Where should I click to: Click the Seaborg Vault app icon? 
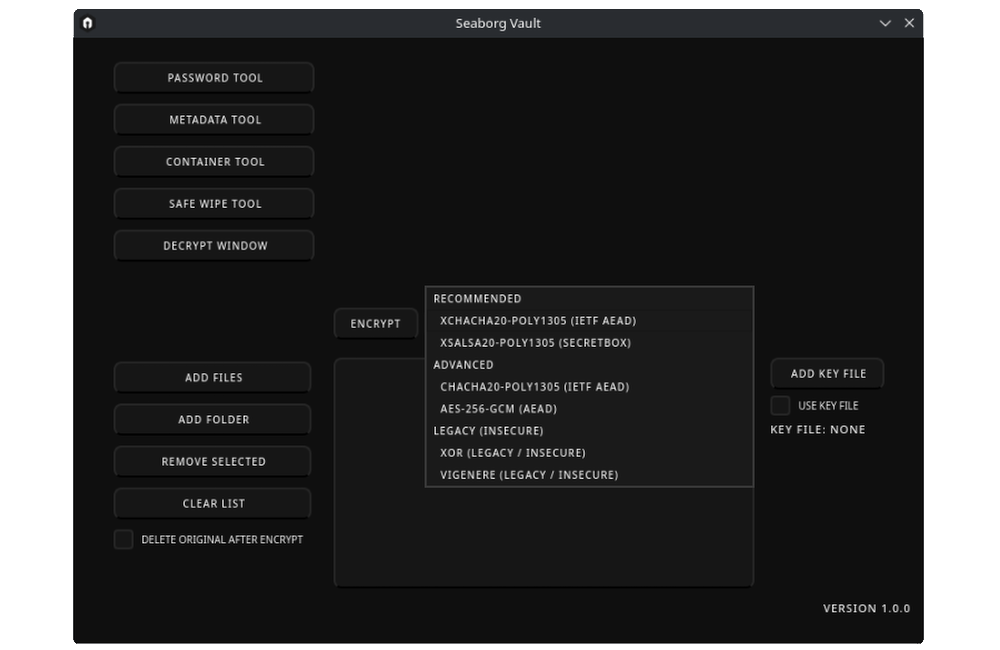(x=88, y=23)
